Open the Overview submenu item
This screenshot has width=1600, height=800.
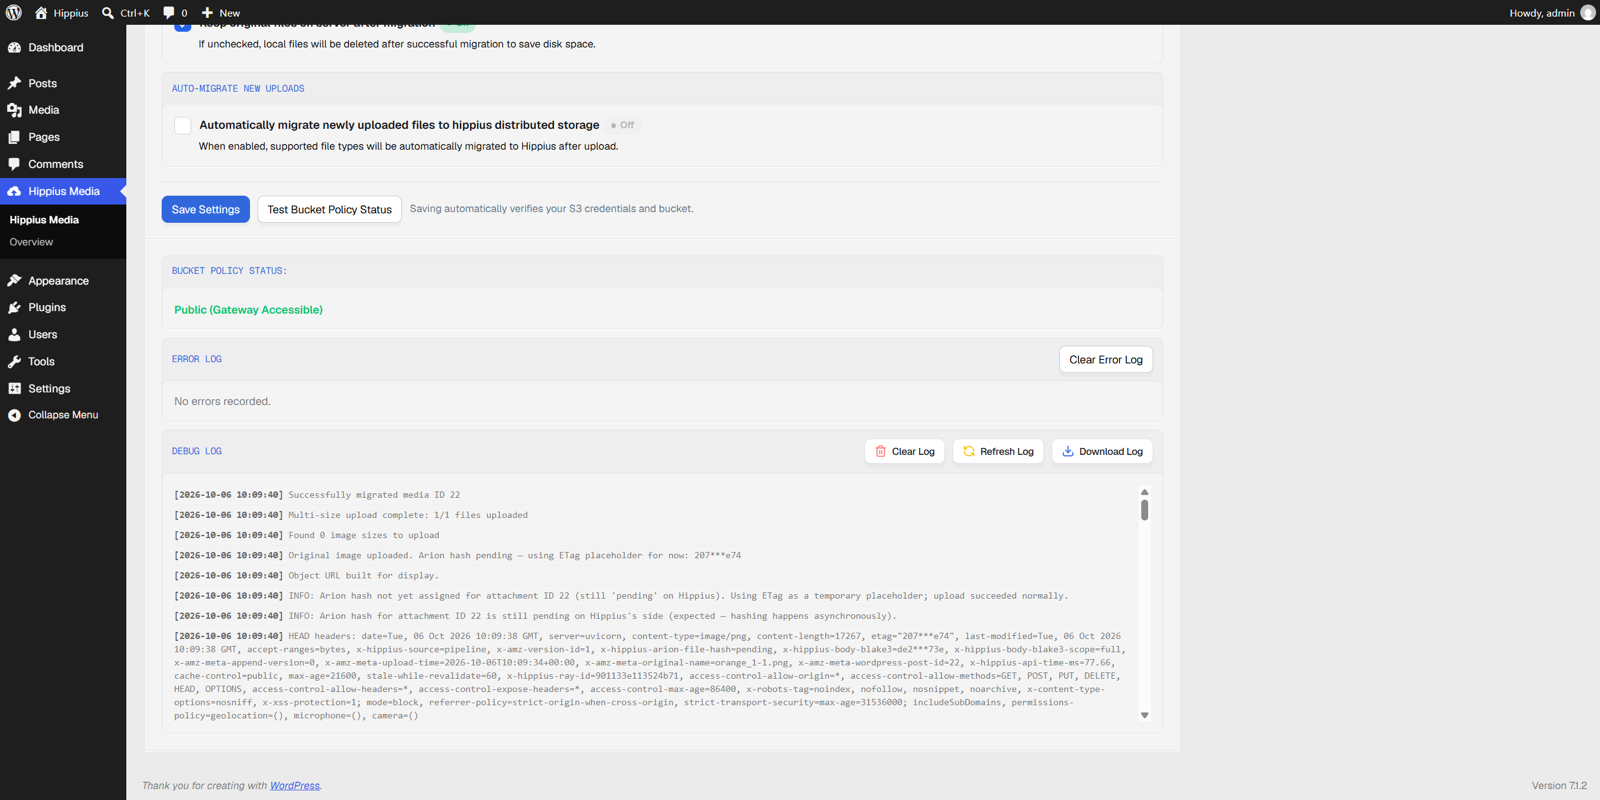click(x=31, y=243)
